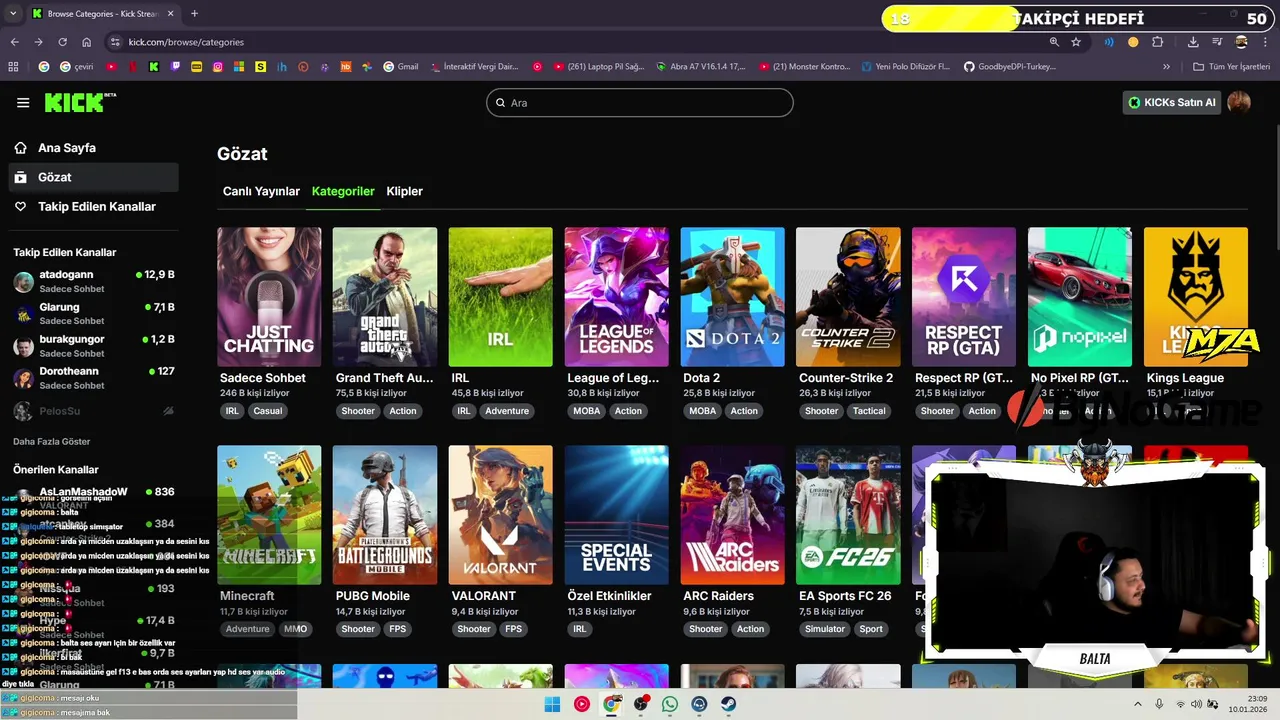Image resolution: width=1280 pixels, height=720 pixels.
Task: Open the Sadece Sohbet category thumbnail
Action: point(269,297)
